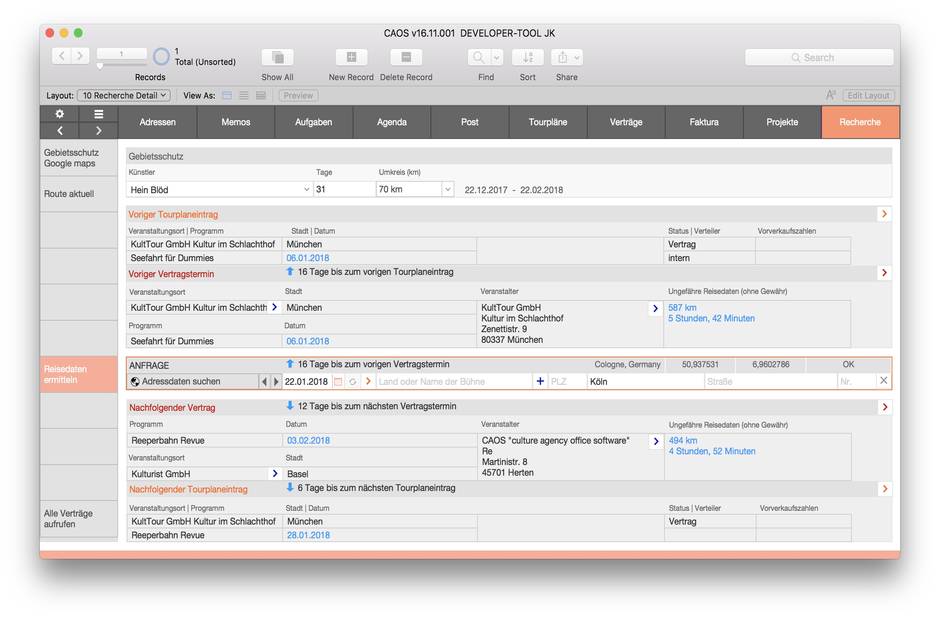
Task: Open the hamburger menu in navigation bar
Action: tap(99, 114)
